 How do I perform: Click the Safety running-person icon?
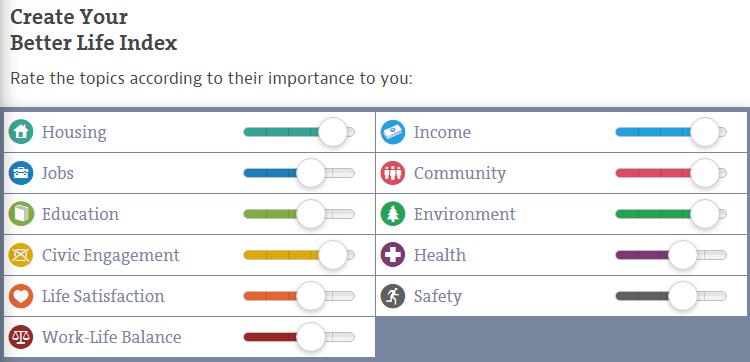click(393, 296)
